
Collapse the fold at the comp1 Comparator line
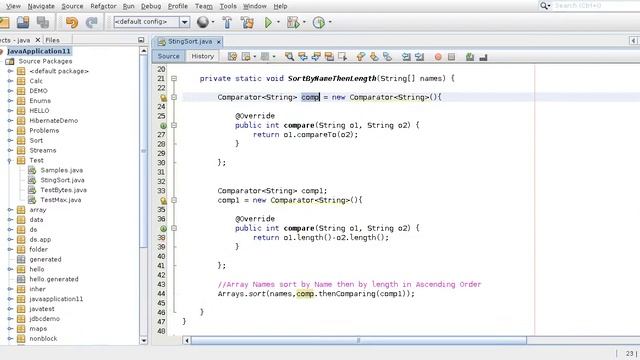tap(174, 200)
